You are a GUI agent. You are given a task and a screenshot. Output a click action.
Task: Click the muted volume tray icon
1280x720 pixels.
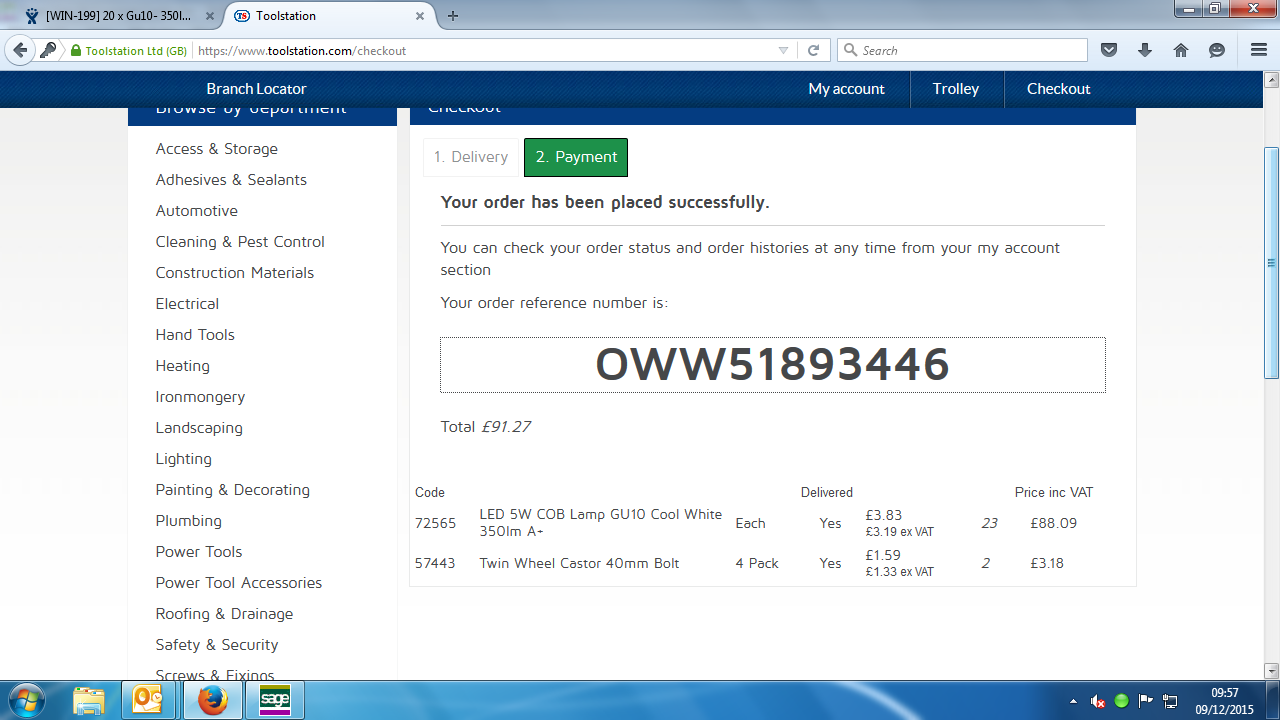coord(1098,701)
